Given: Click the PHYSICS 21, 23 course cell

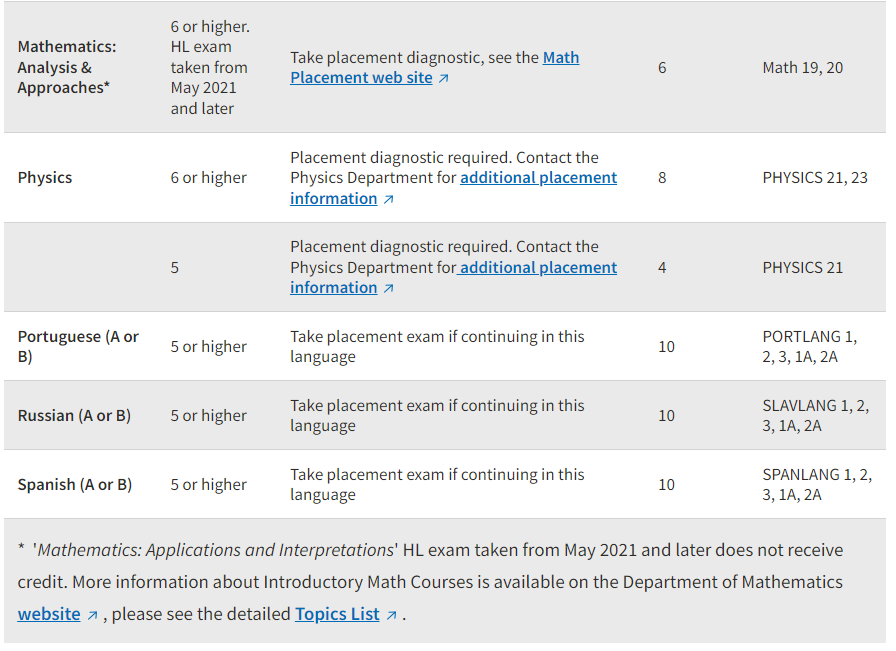Looking at the screenshot, I should point(815,178).
